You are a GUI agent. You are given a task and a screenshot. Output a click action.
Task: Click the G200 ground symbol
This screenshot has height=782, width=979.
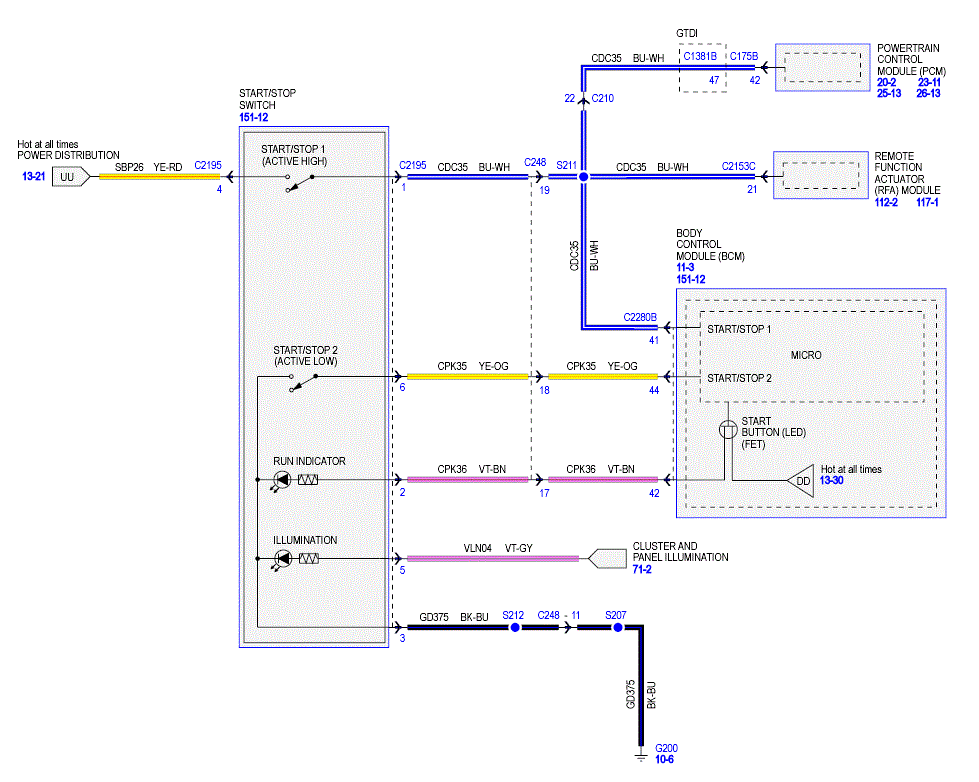click(641, 756)
